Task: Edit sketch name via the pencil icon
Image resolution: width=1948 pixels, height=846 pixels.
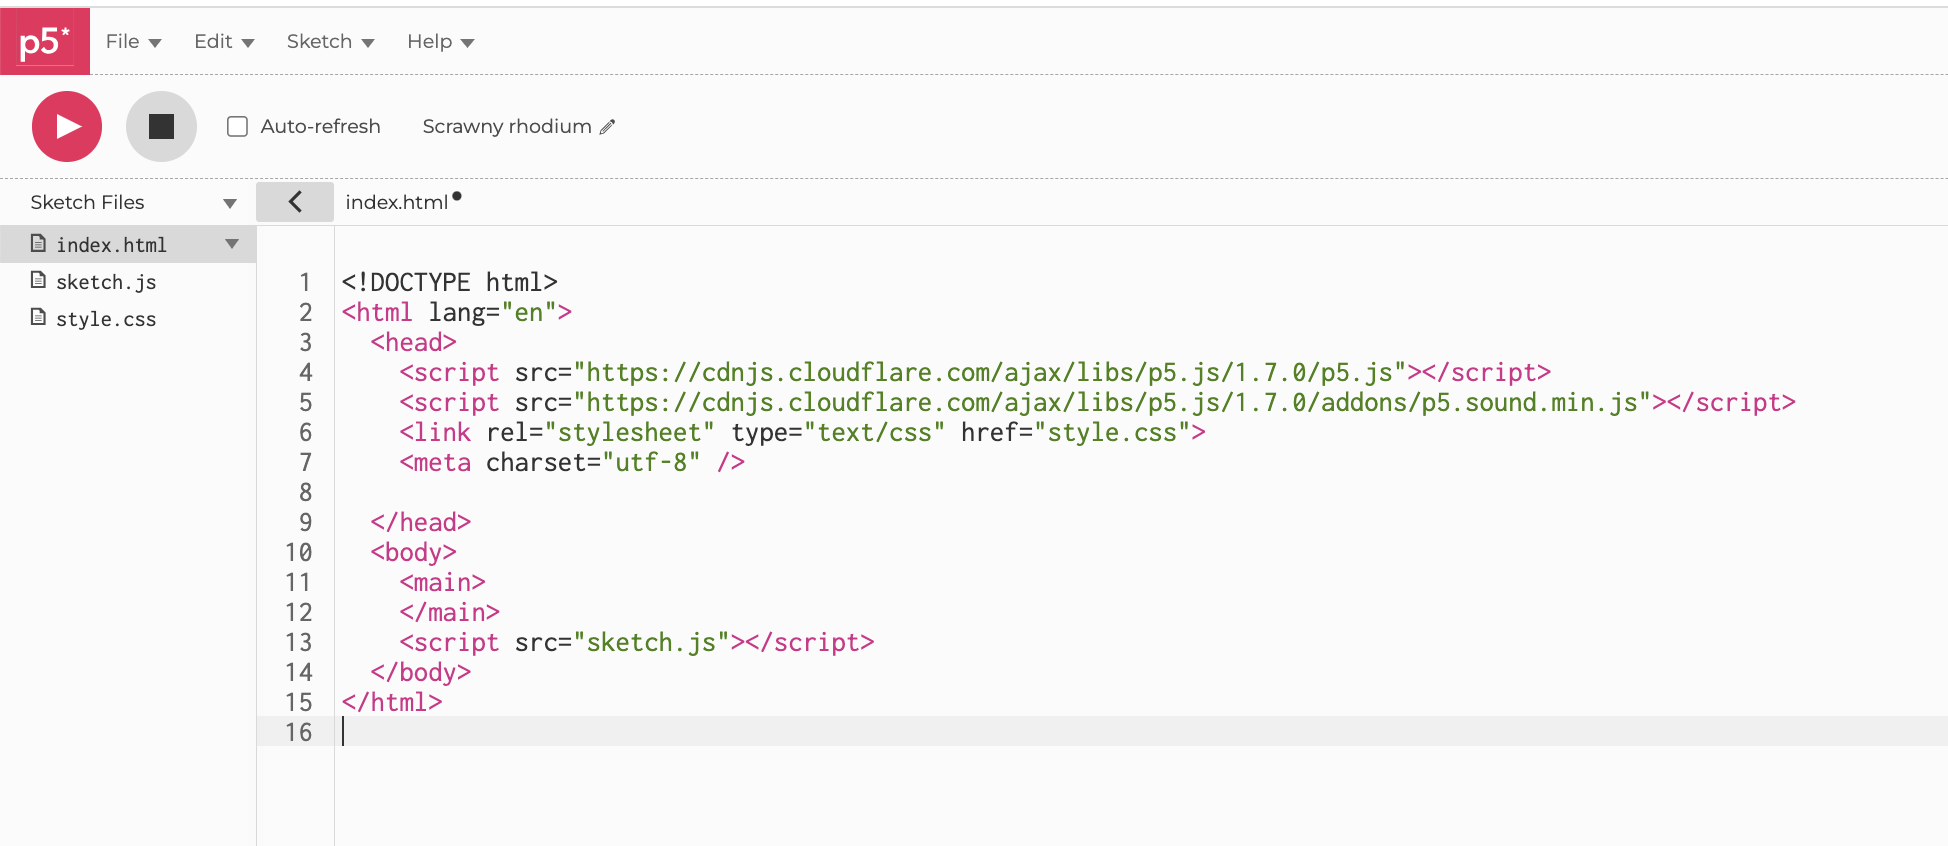Action: 608,127
